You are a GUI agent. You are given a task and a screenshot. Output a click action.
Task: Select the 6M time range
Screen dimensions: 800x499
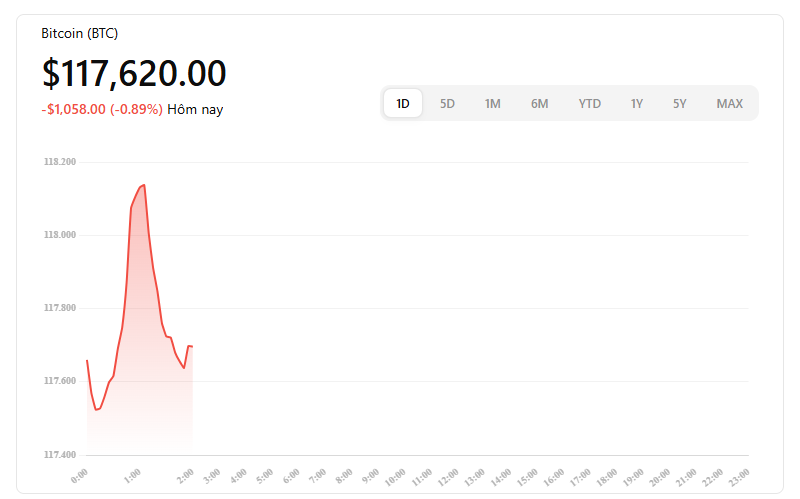(x=539, y=104)
